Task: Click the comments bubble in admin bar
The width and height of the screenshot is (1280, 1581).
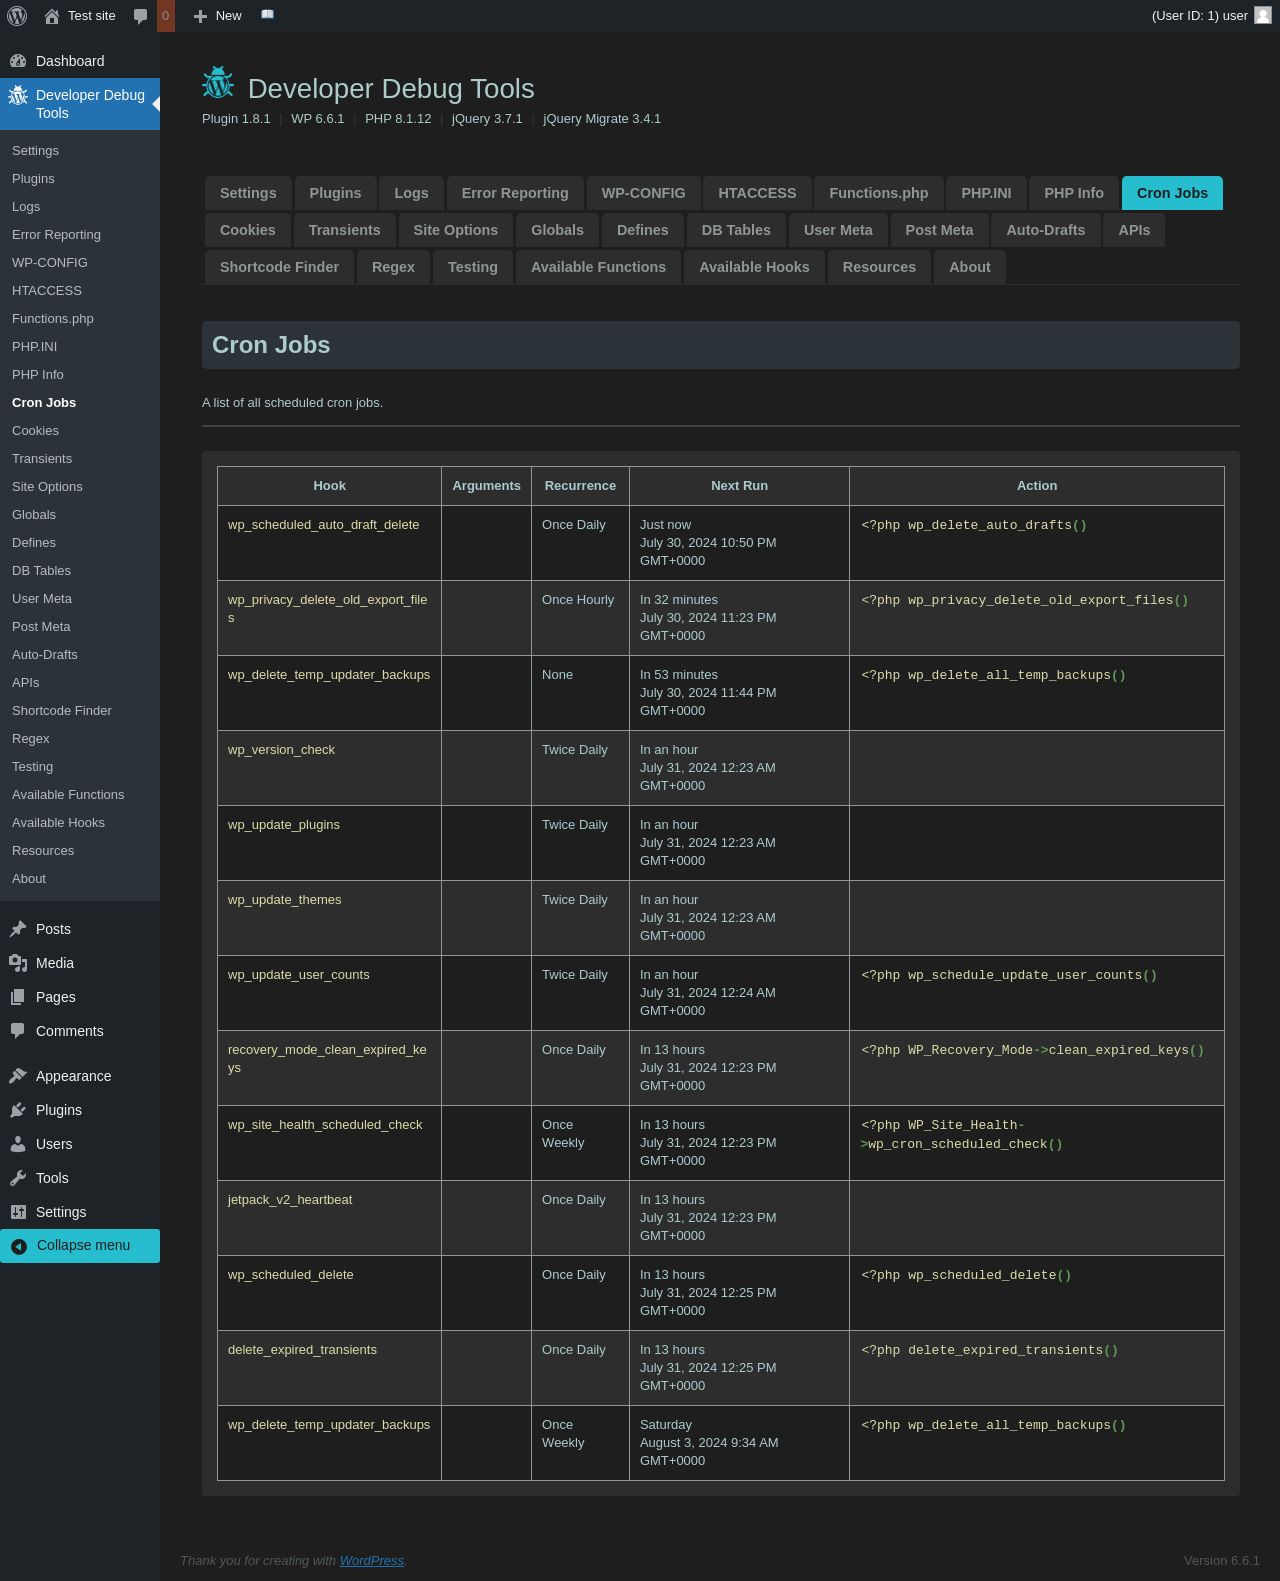Action: [x=141, y=16]
